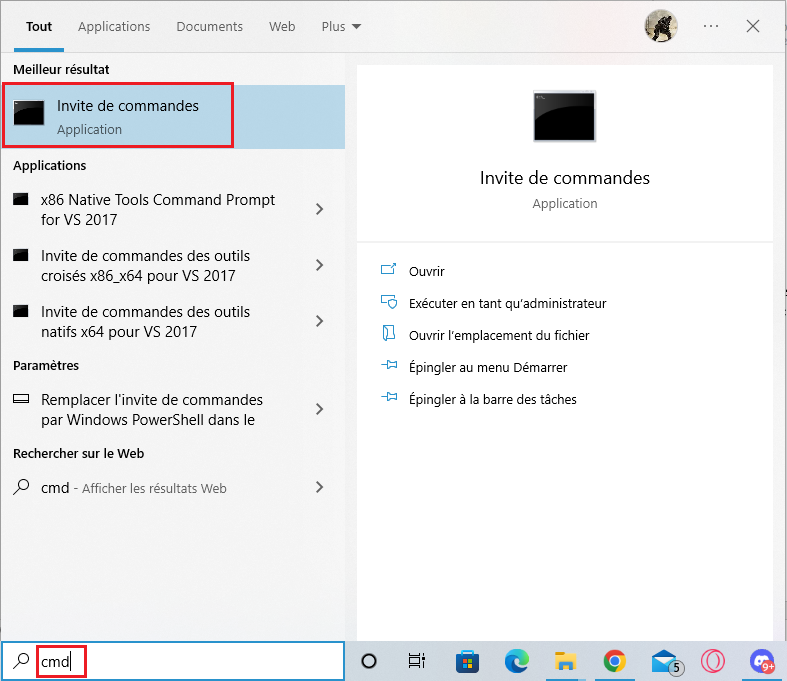This screenshot has width=787, height=681.
Task: Click the black cmd icon in best result
Action: (29, 112)
